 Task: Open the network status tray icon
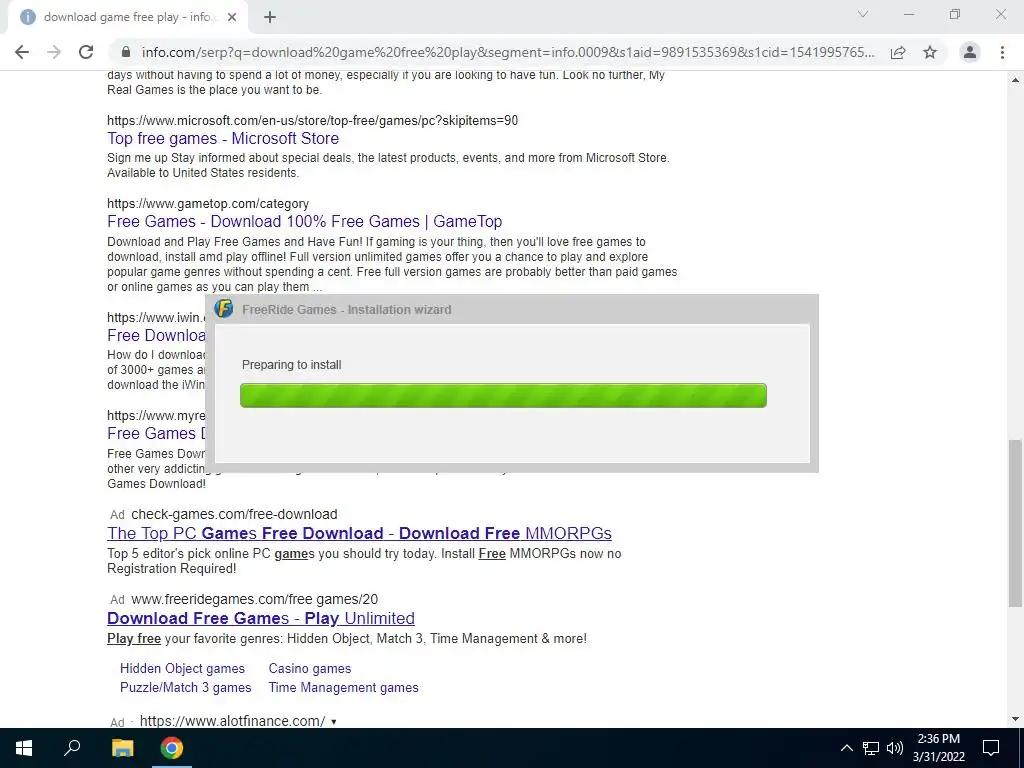pos(871,748)
